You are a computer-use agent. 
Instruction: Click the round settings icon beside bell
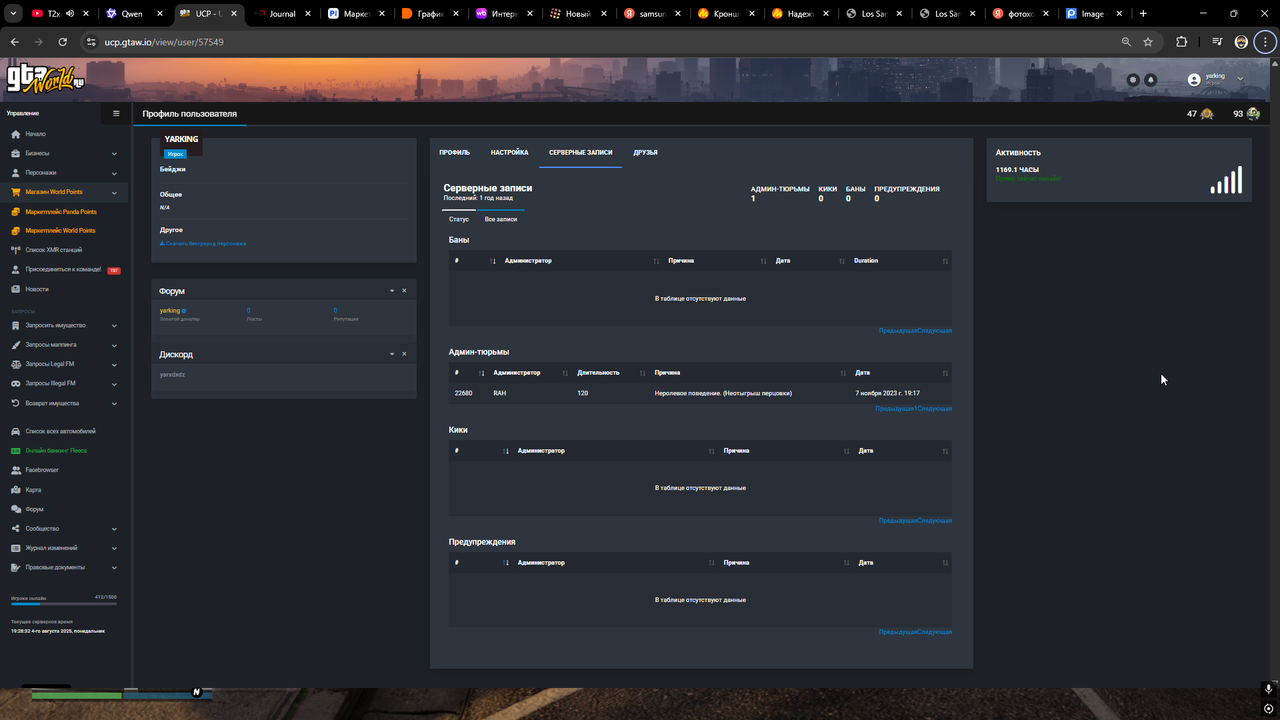(x=1133, y=80)
